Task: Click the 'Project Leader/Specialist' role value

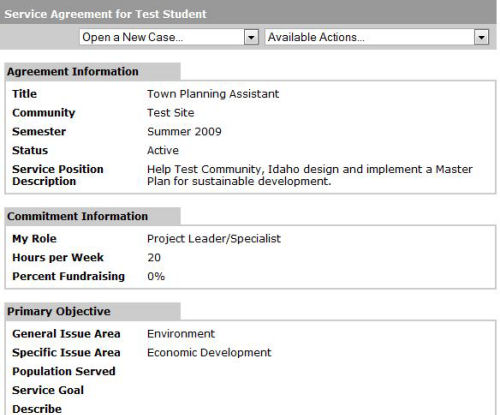Action: click(x=214, y=239)
